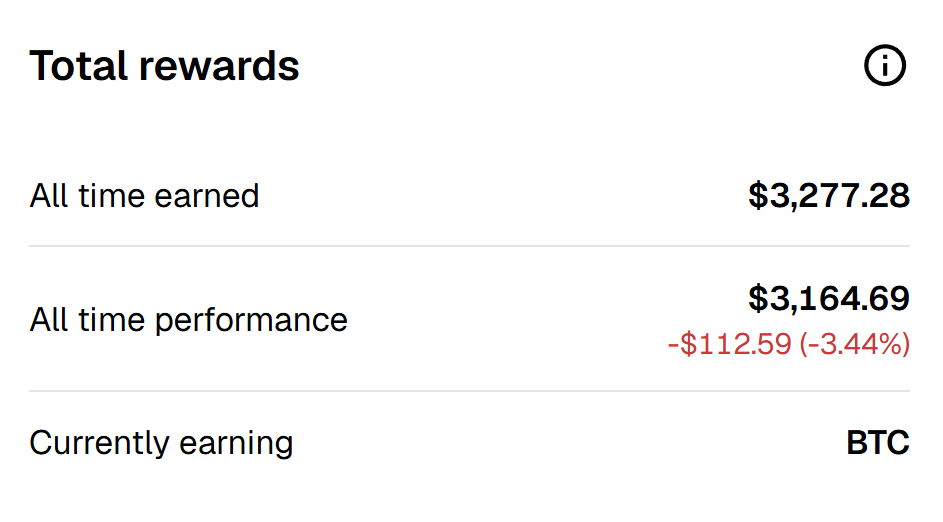Click the BTC earning asset
The width and height of the screenshot is (943, 522).
click(878, 443)
